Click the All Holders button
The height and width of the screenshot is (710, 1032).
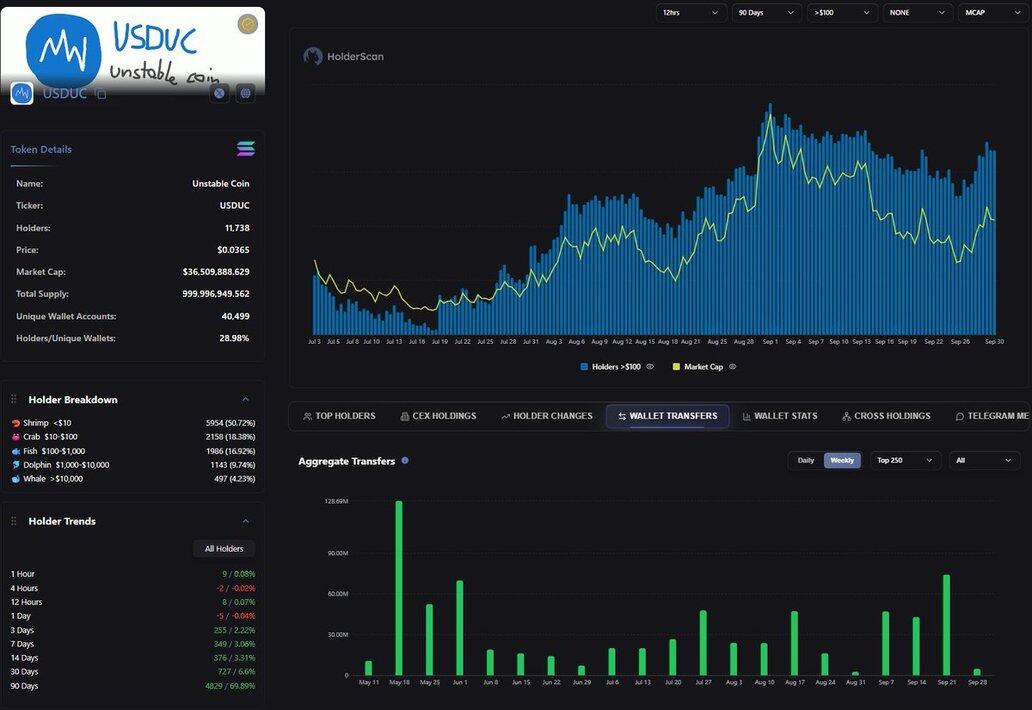point(224,548)
